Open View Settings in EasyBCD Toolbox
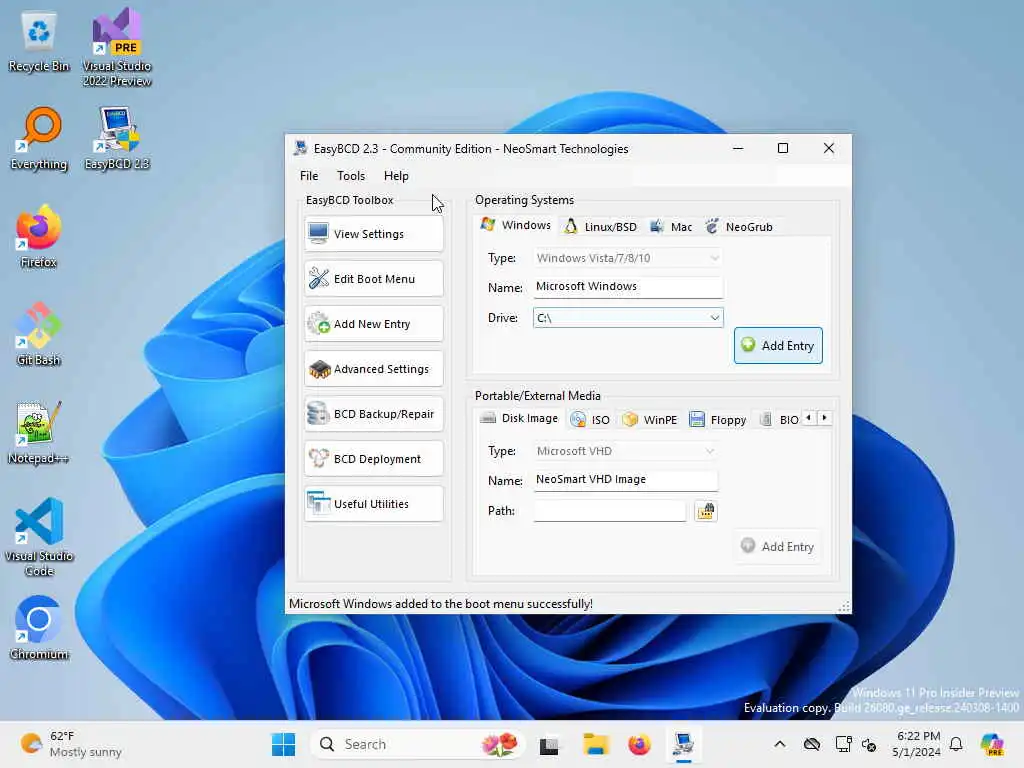Image resolution: width=1024 pixels, height=768 pixels. click(374, 234)
